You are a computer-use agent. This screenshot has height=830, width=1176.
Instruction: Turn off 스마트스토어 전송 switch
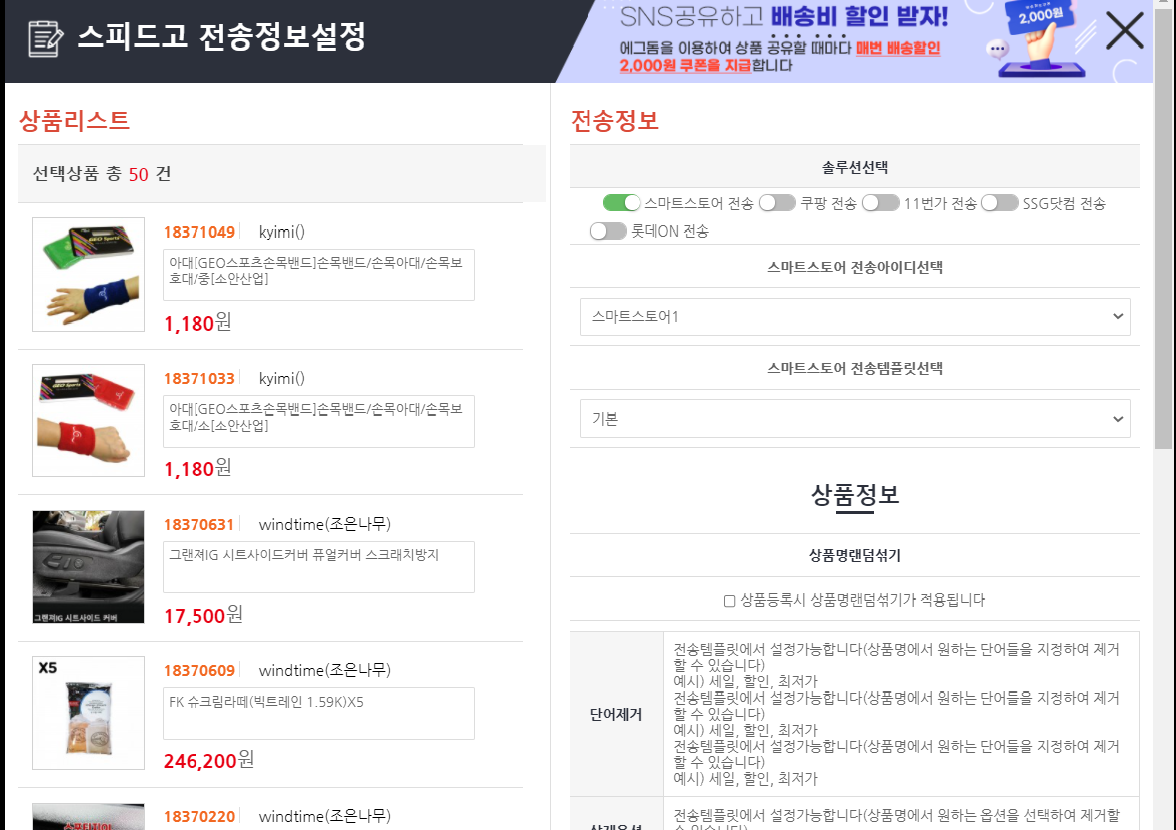622,203
